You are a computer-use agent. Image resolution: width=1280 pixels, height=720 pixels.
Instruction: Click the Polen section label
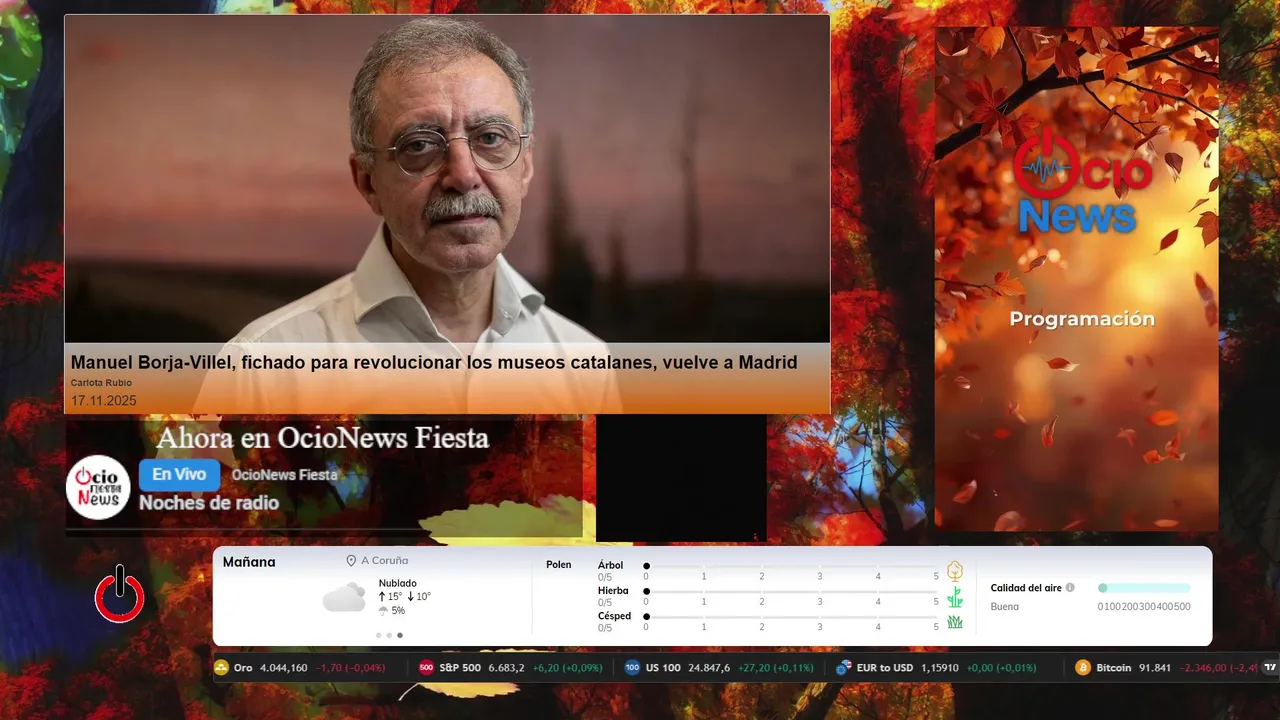[559, 565]
